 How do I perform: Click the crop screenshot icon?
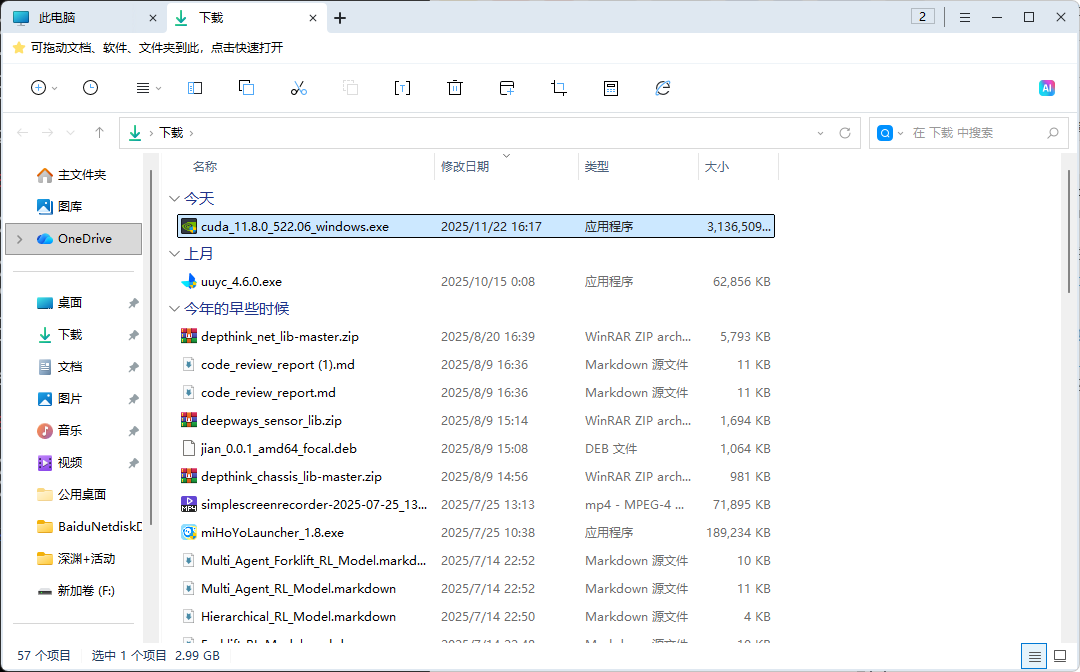pyautogui.click(x=559, y=87)
